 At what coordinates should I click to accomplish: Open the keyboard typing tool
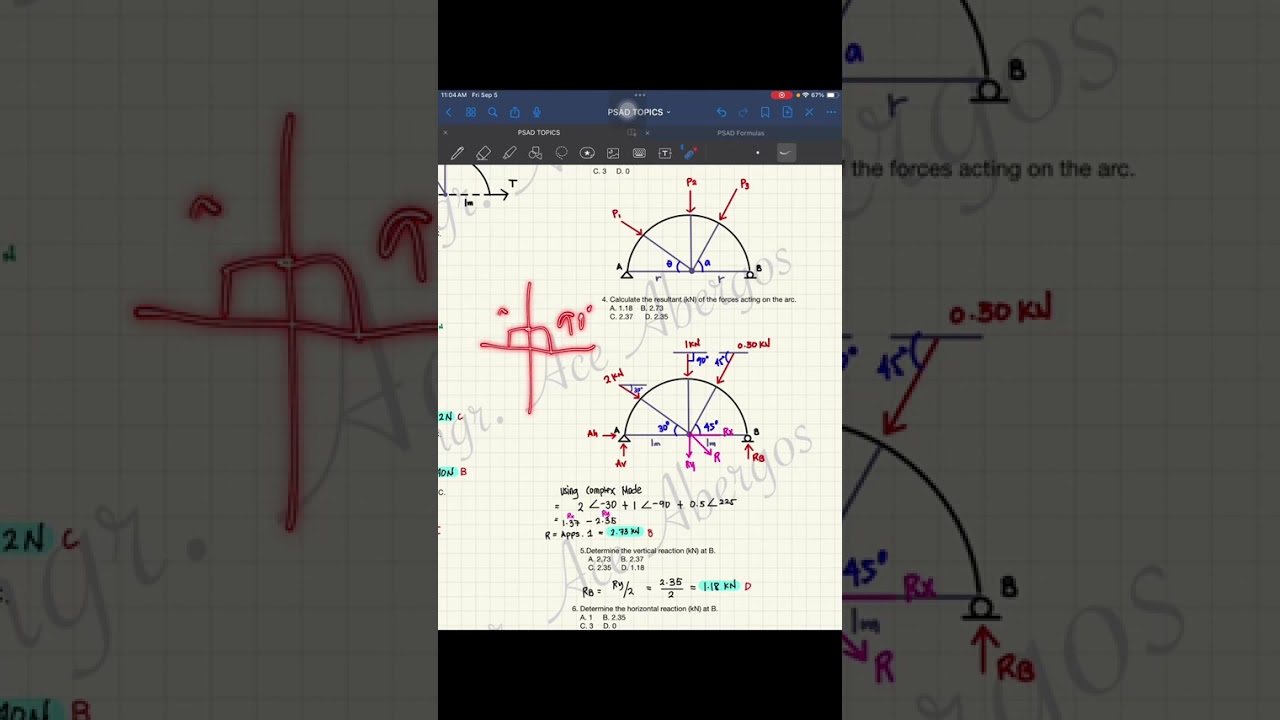point(639,153)
